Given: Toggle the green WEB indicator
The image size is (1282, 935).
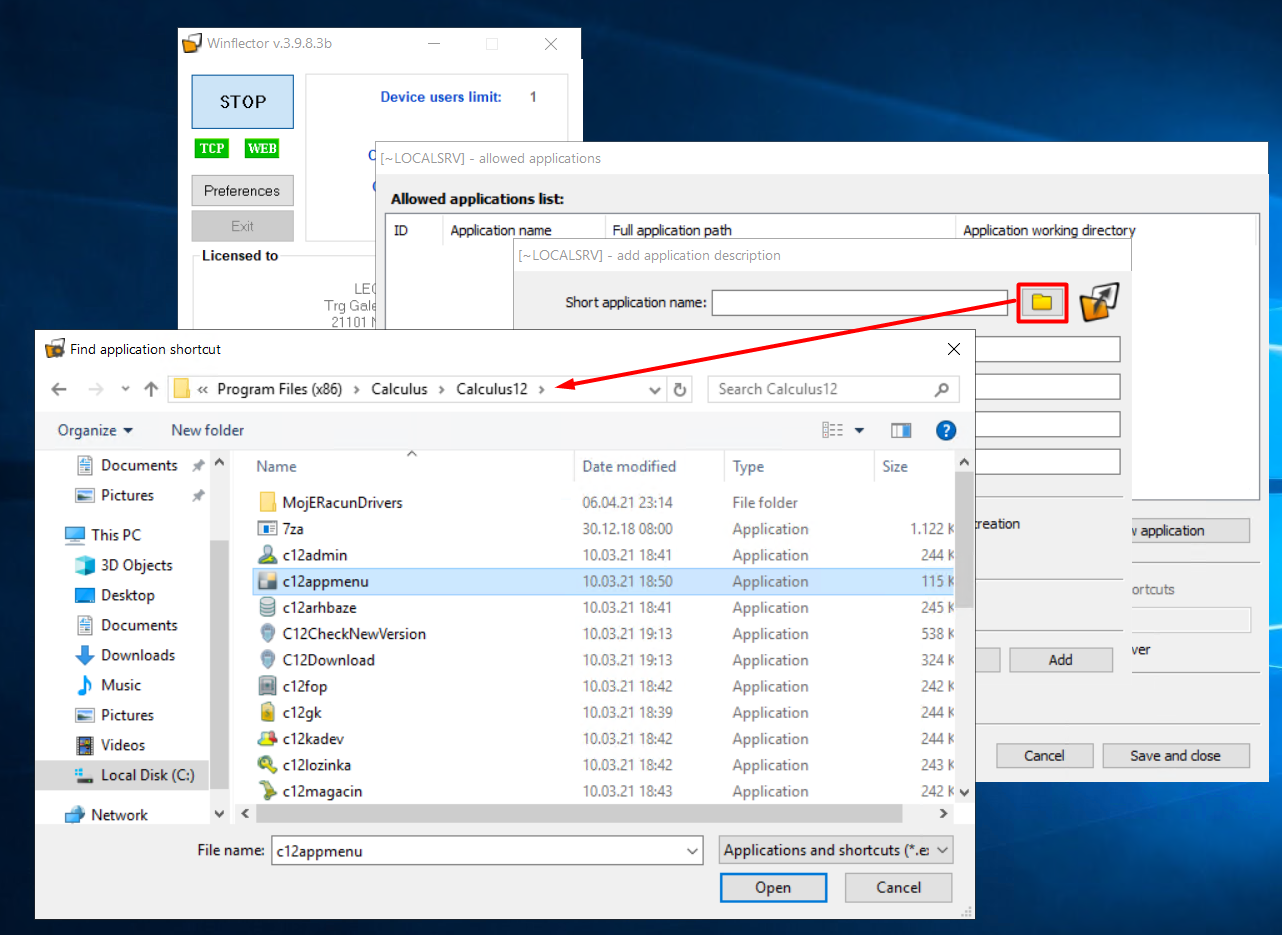Looking at the screenshot, I should coord(262,148).
